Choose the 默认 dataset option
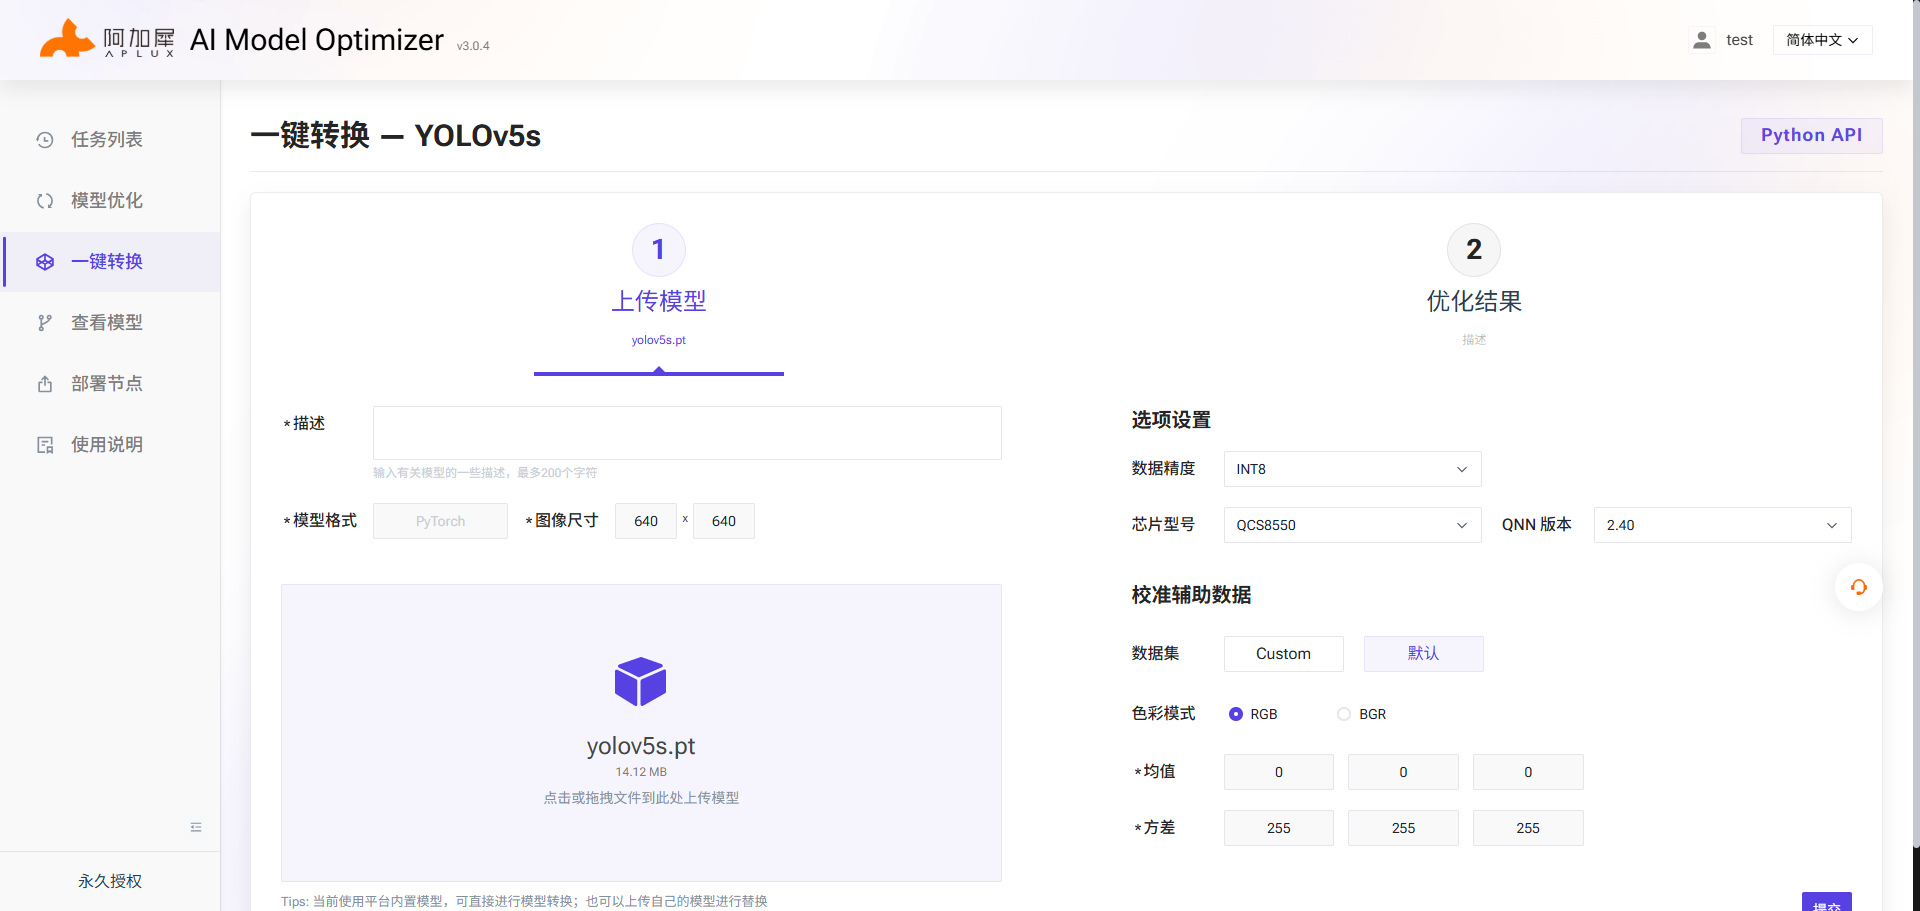 click(1423, 654)
